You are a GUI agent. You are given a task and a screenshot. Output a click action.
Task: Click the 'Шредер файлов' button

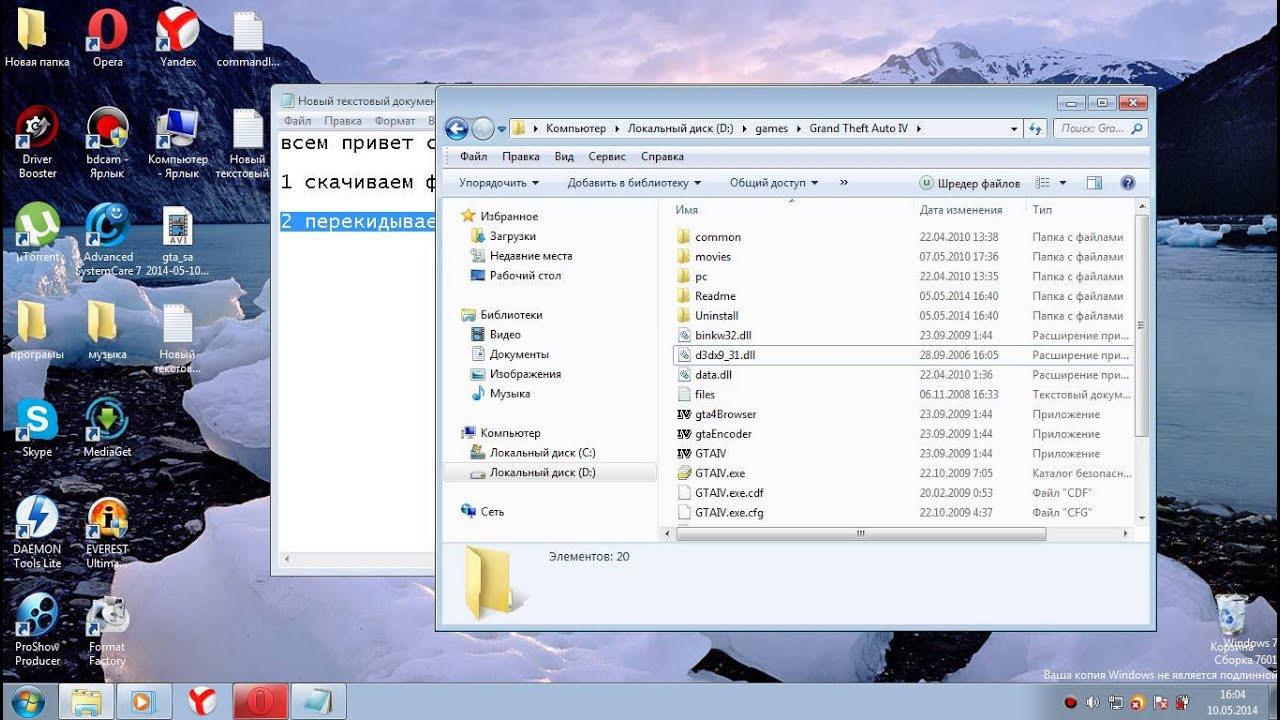pos(970,183)
